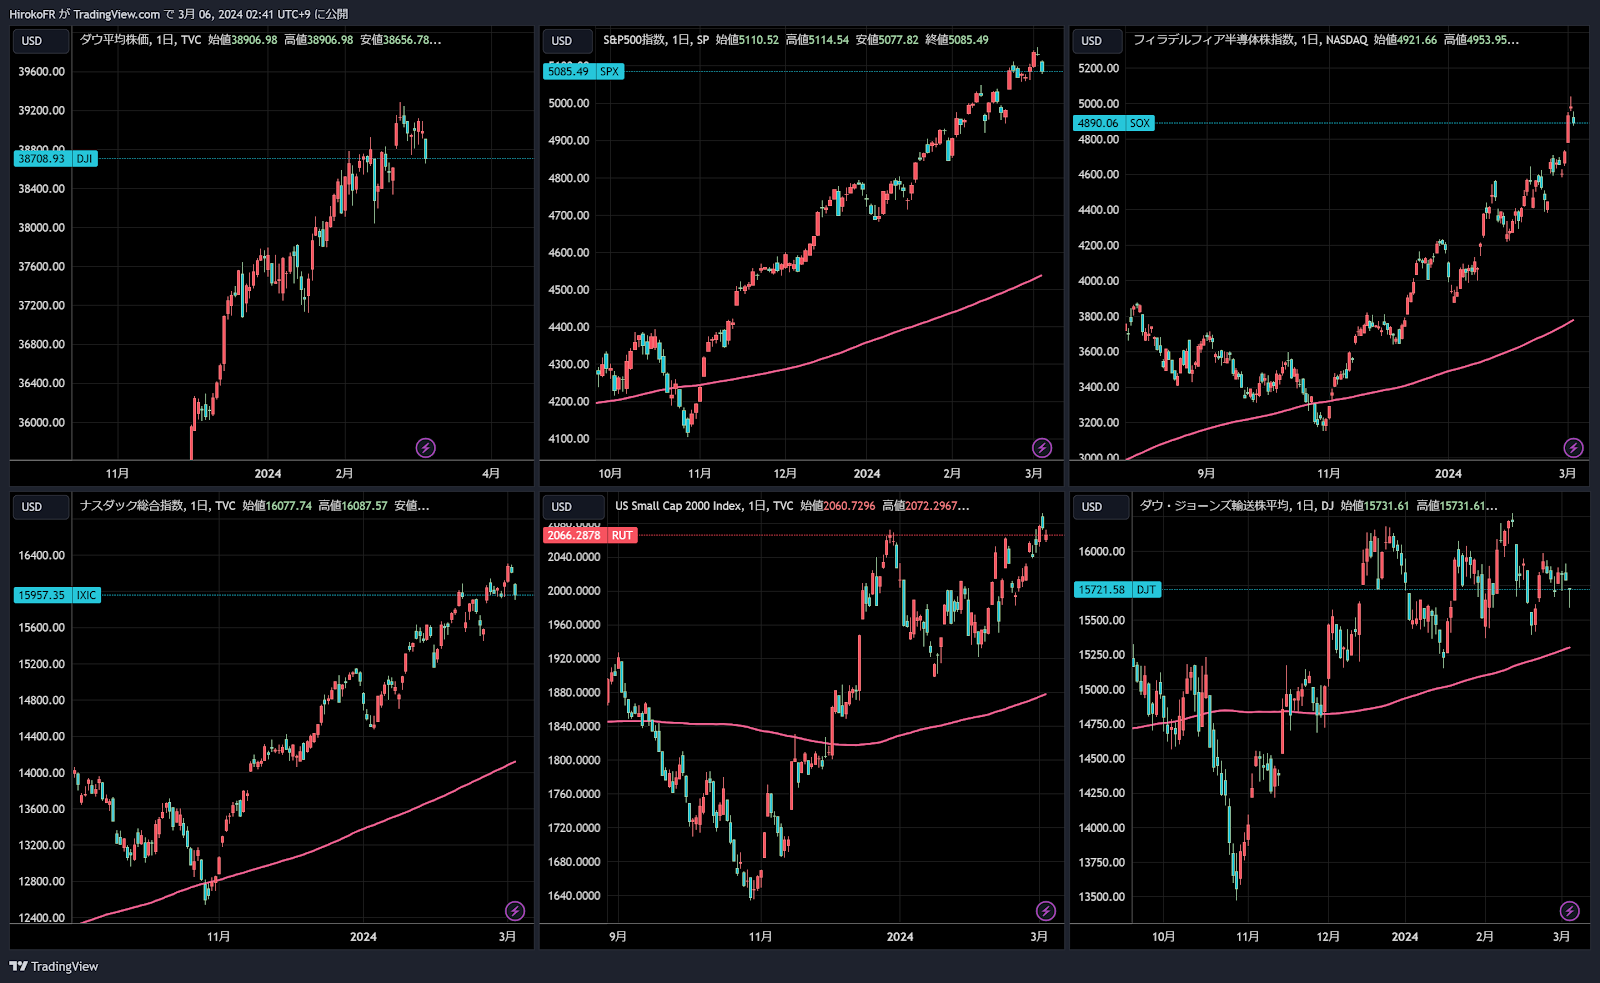This screenshot has height=983, width=1600.
Task: Click the 4100.00 price level on the S&P500 axis
Action: [x=569, y=439]
